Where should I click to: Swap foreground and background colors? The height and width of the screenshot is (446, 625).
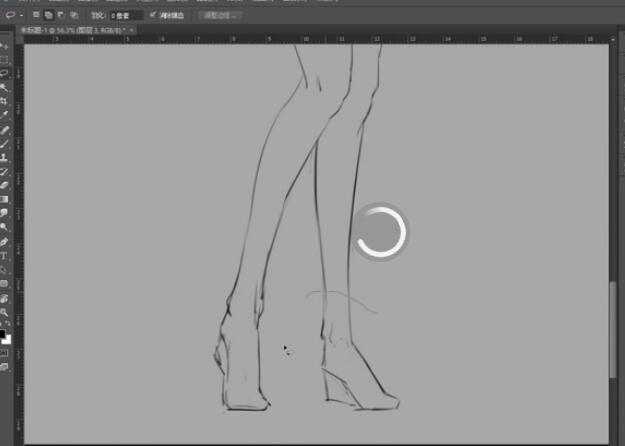click(x=8, y=323)
